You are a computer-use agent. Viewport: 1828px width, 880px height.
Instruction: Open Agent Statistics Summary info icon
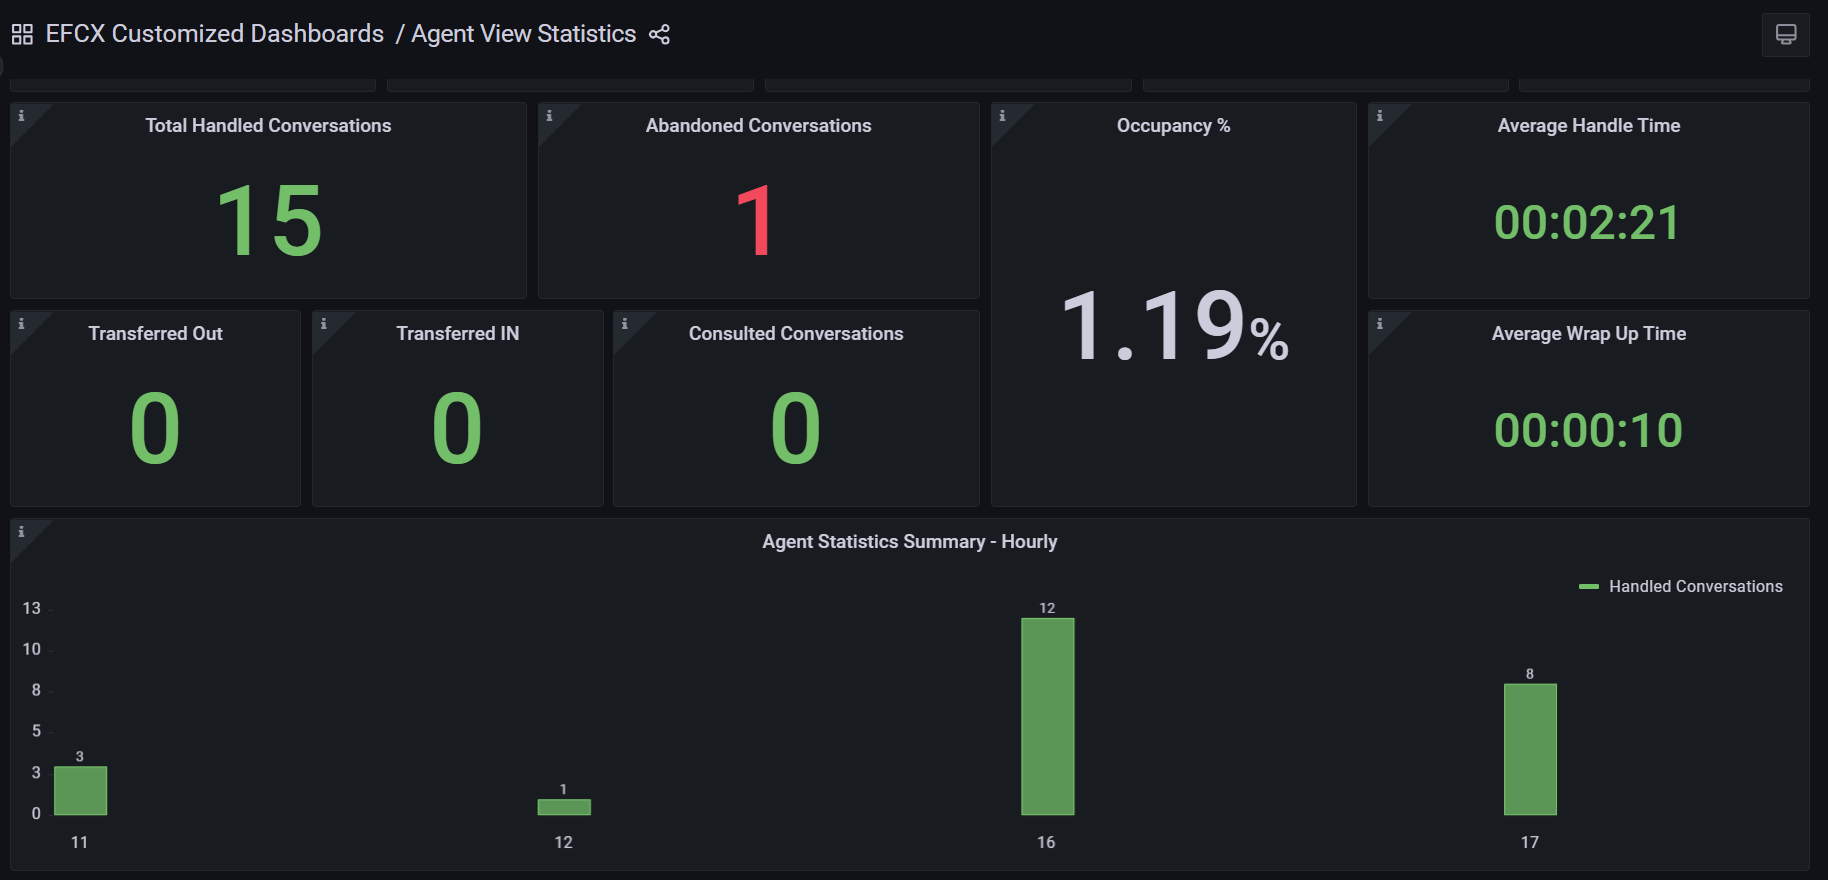point(21,532)
